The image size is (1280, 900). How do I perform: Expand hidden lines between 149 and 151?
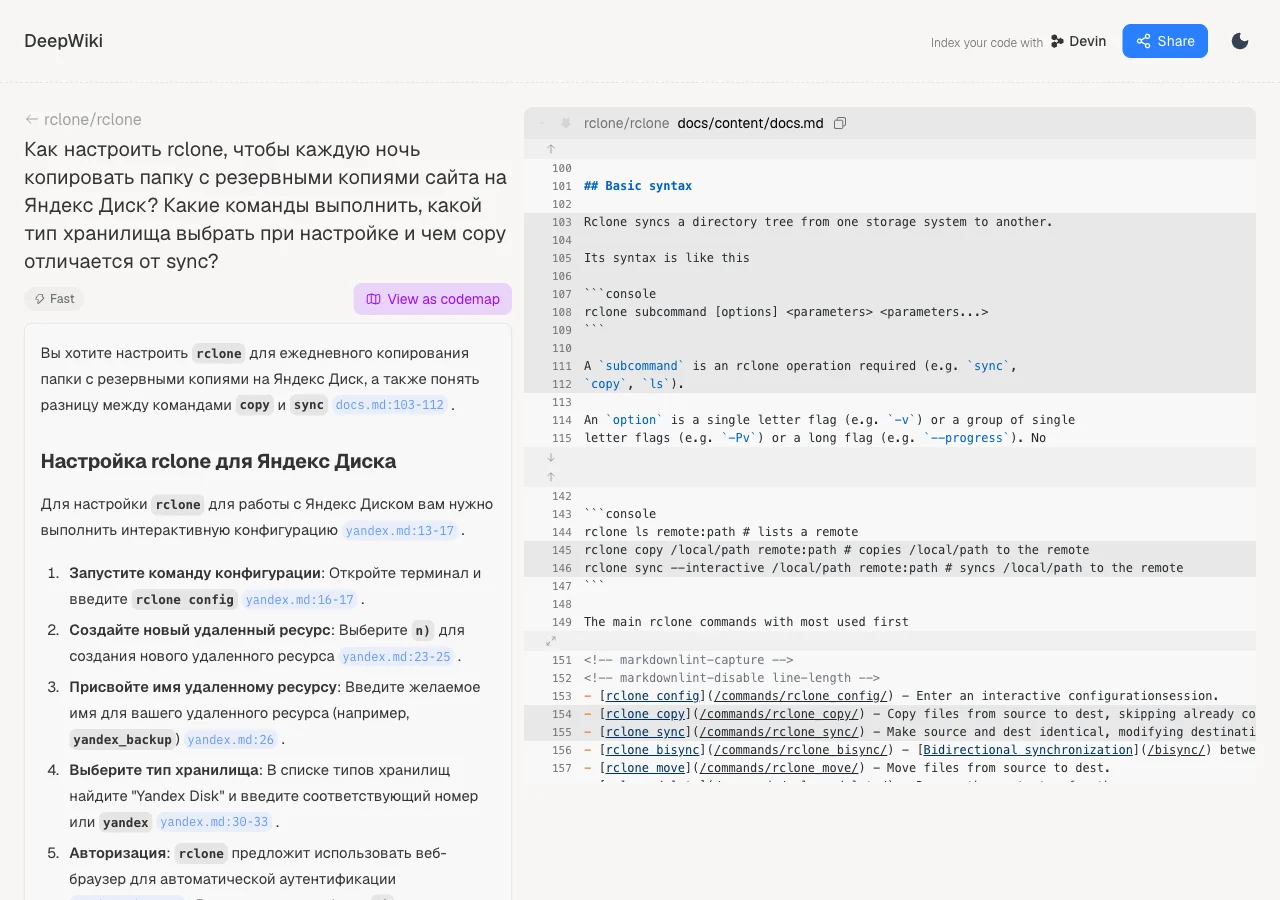coord(550,641)
